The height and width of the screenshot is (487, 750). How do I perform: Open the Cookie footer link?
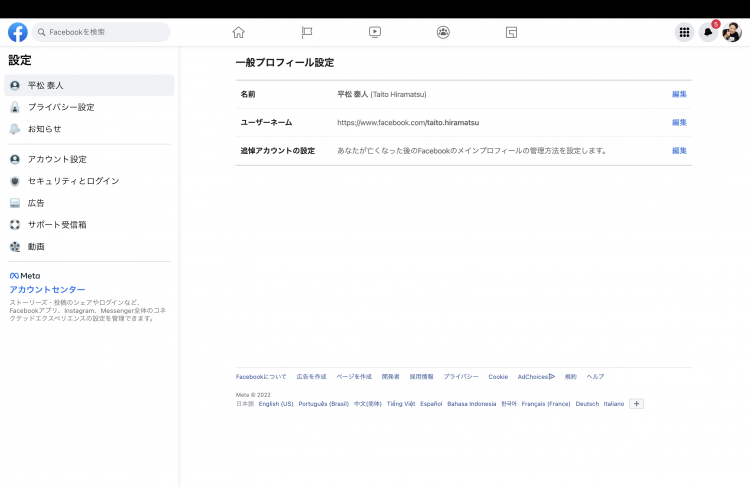tap(498, 377)
